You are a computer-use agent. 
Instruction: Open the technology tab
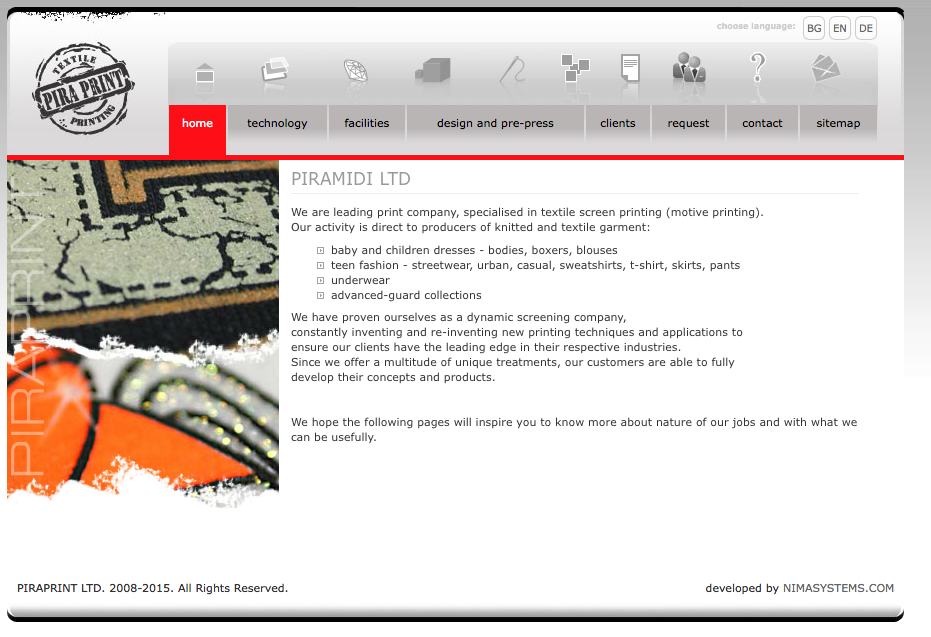[x=277, y=124]
